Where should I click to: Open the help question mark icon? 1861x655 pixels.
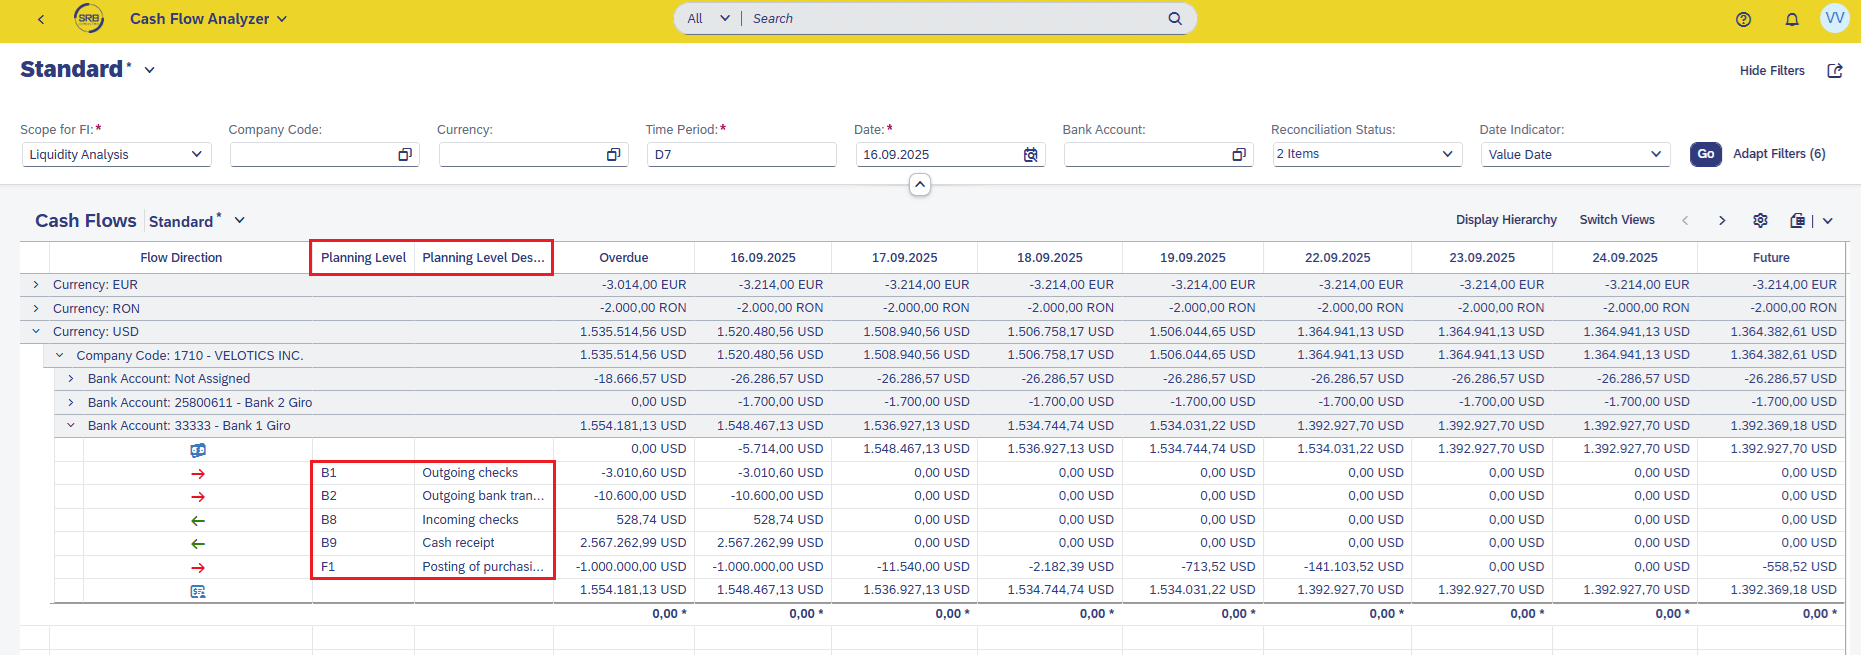[x=1743, y=19]
